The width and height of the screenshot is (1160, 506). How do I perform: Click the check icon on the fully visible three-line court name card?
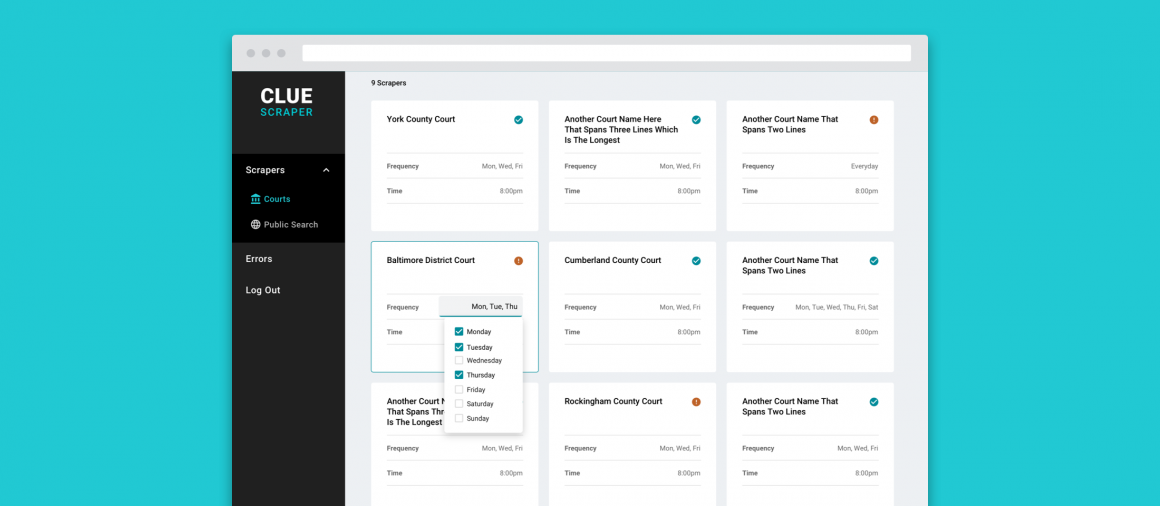[696, 120]
